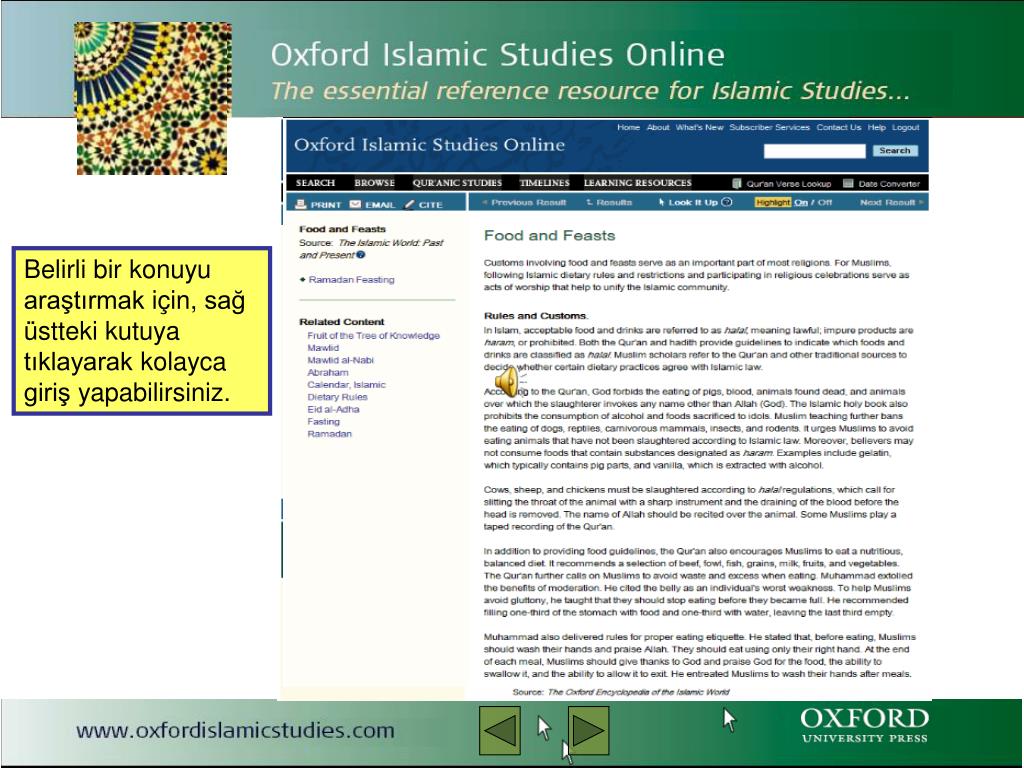Click the envelope icon beside EMAIL

[x=355, y=204]
